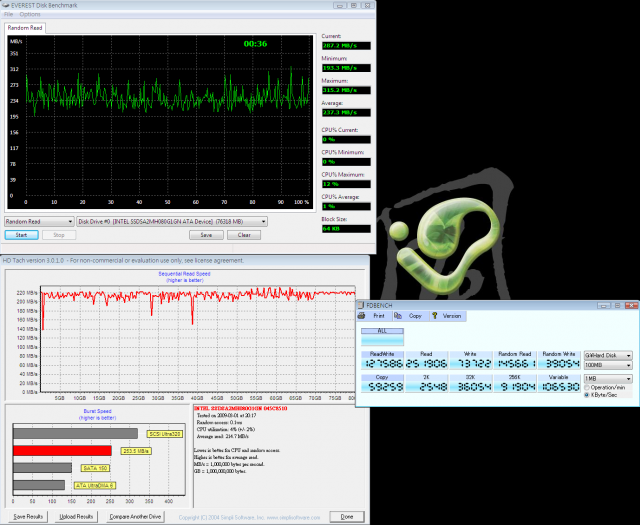Click the Stop button in EVEREST
This screenshot has height=525, width=640.
(x=59, y=235)
